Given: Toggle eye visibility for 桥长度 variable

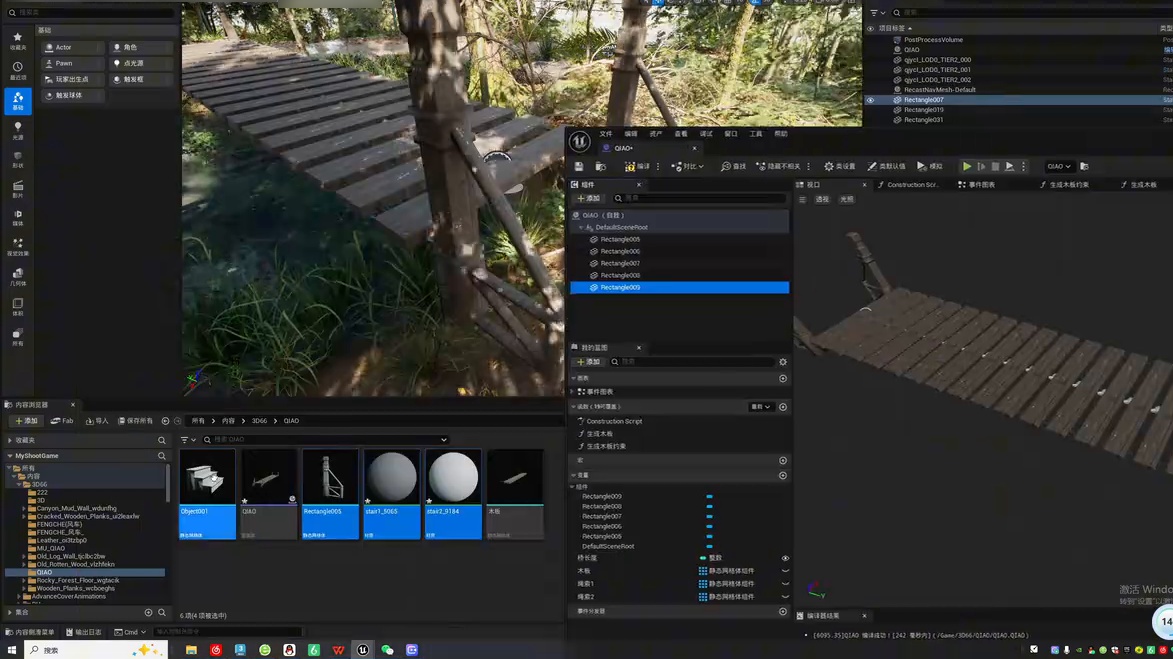Looking at the screenshot, I should [x=785, y=558].
